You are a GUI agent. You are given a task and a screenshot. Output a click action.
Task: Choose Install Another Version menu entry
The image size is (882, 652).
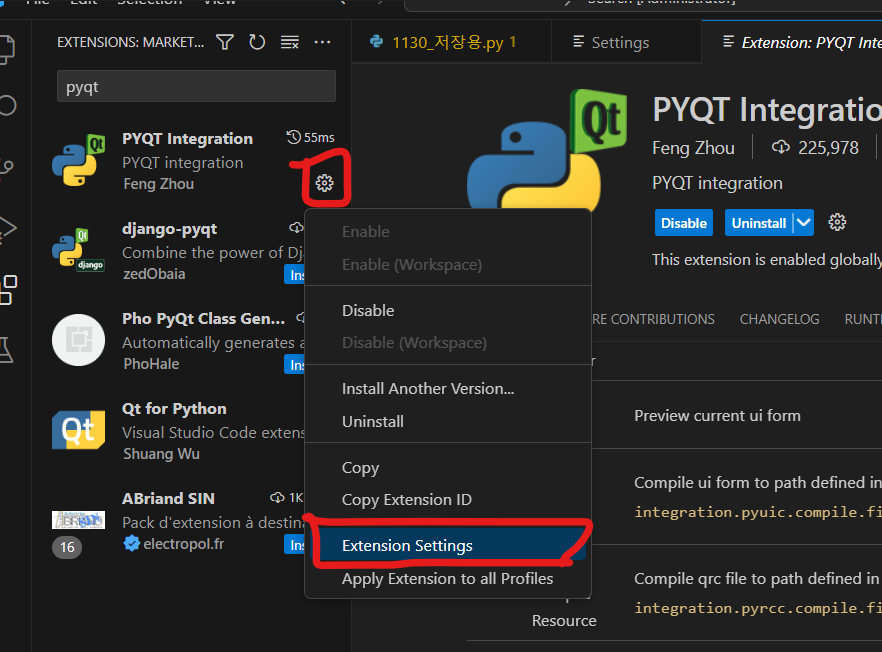[x=447, y=389]
